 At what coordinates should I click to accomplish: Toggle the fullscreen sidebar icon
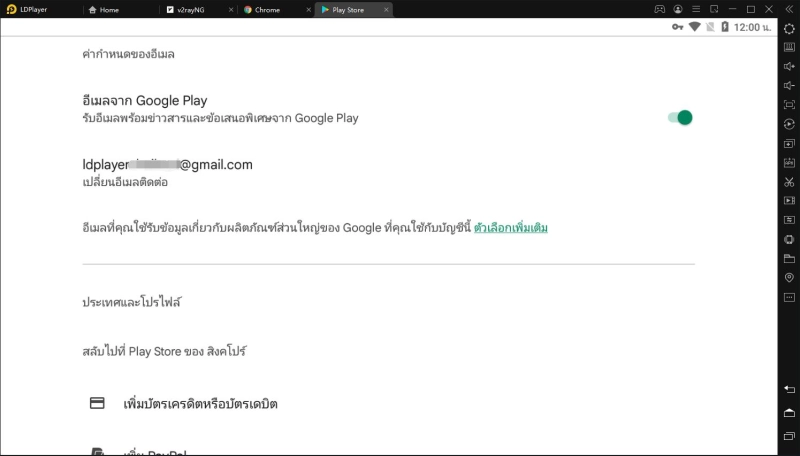pos(789,105)
